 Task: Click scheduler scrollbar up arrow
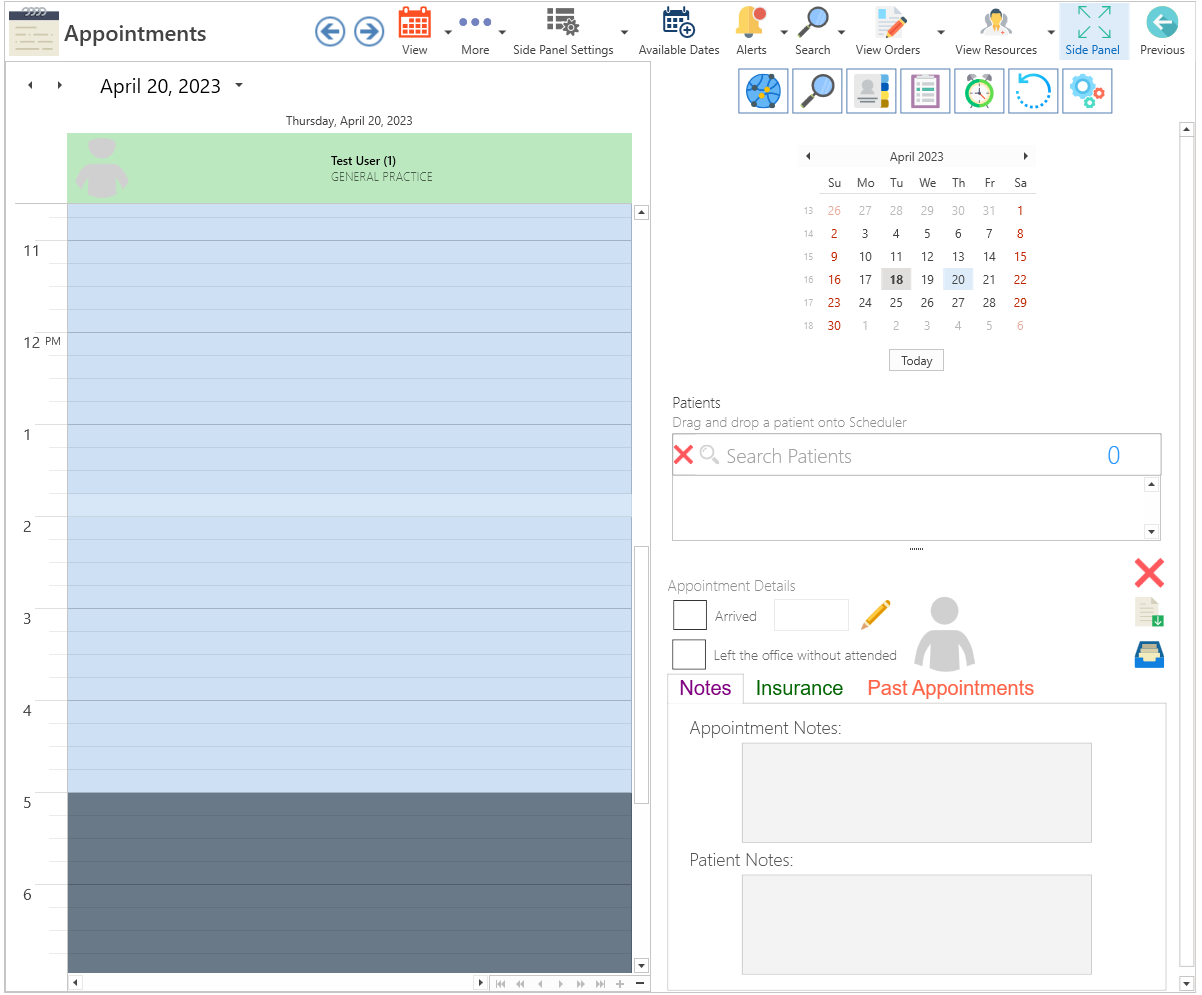(642, 212)
